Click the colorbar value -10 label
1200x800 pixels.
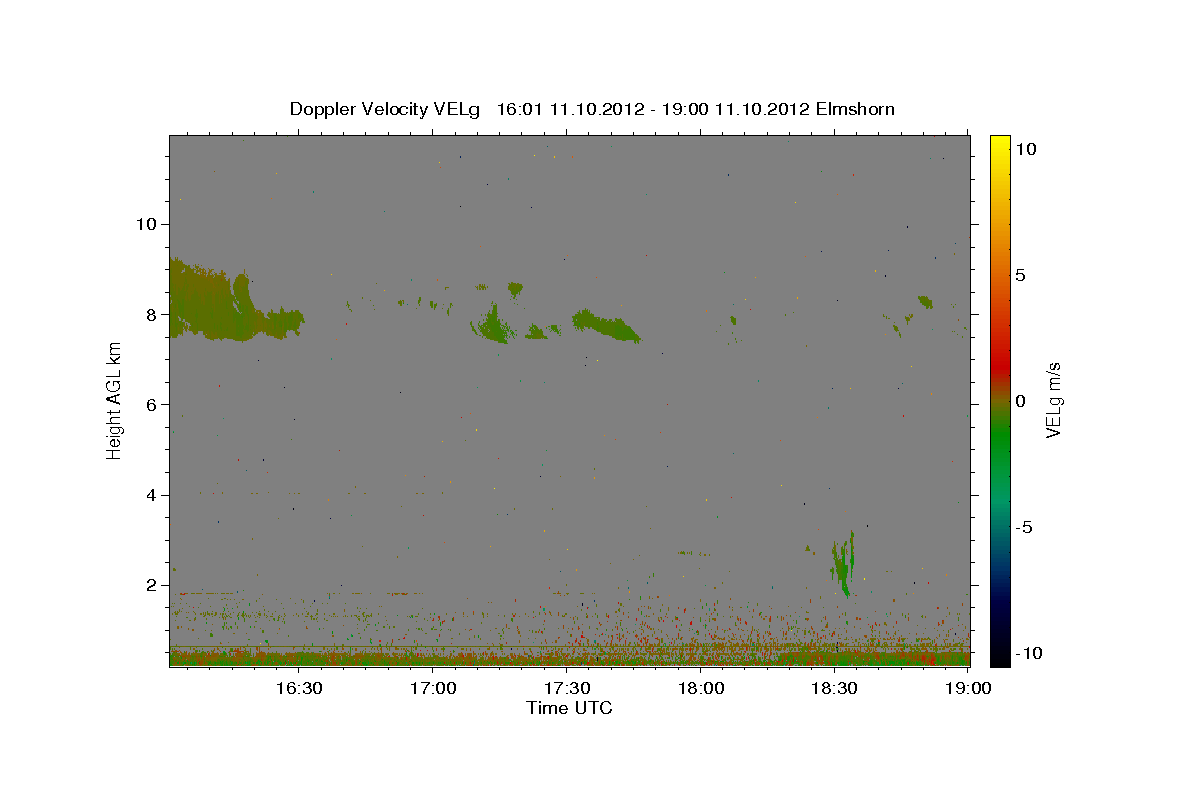1027,653
